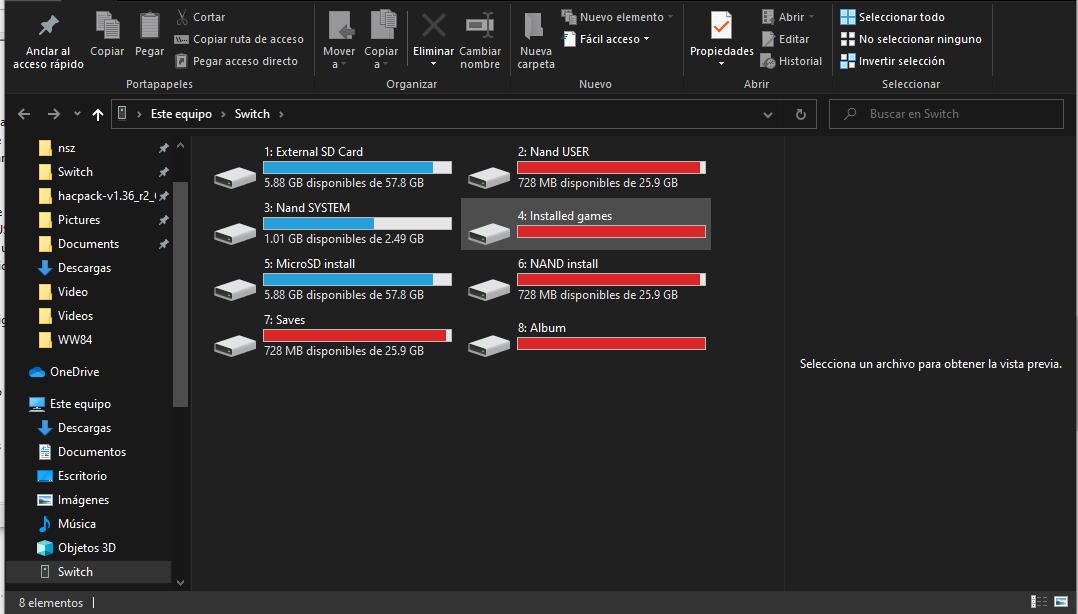Image resolution: width=1078 pixels, height=614 pixels.
Task: Click the Abrir ribbon button
Action: tap(788, 17)
